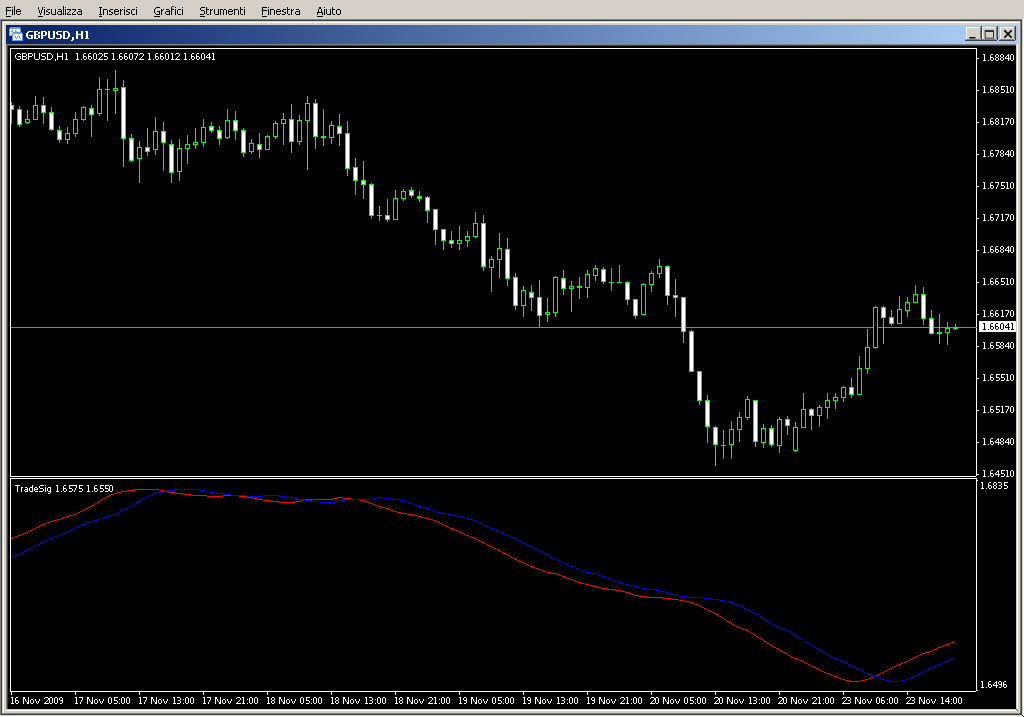The image size is (1024, 717).
Task: Click the GBPUSD,H1 chart window icon
Action: 16,34
